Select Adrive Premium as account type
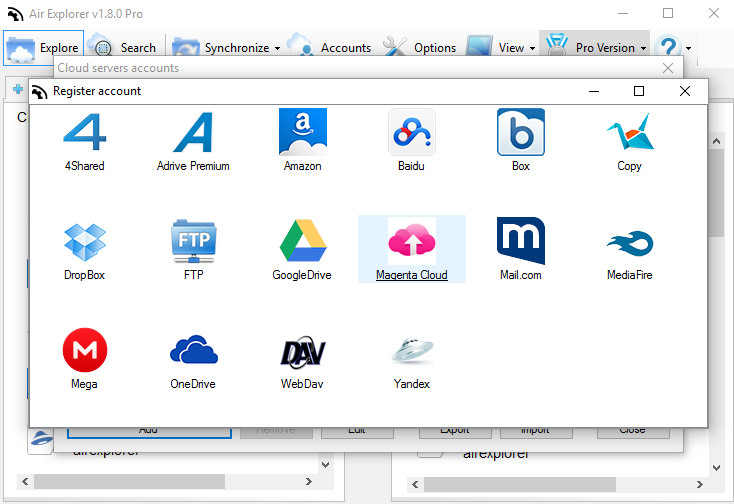 193,132
